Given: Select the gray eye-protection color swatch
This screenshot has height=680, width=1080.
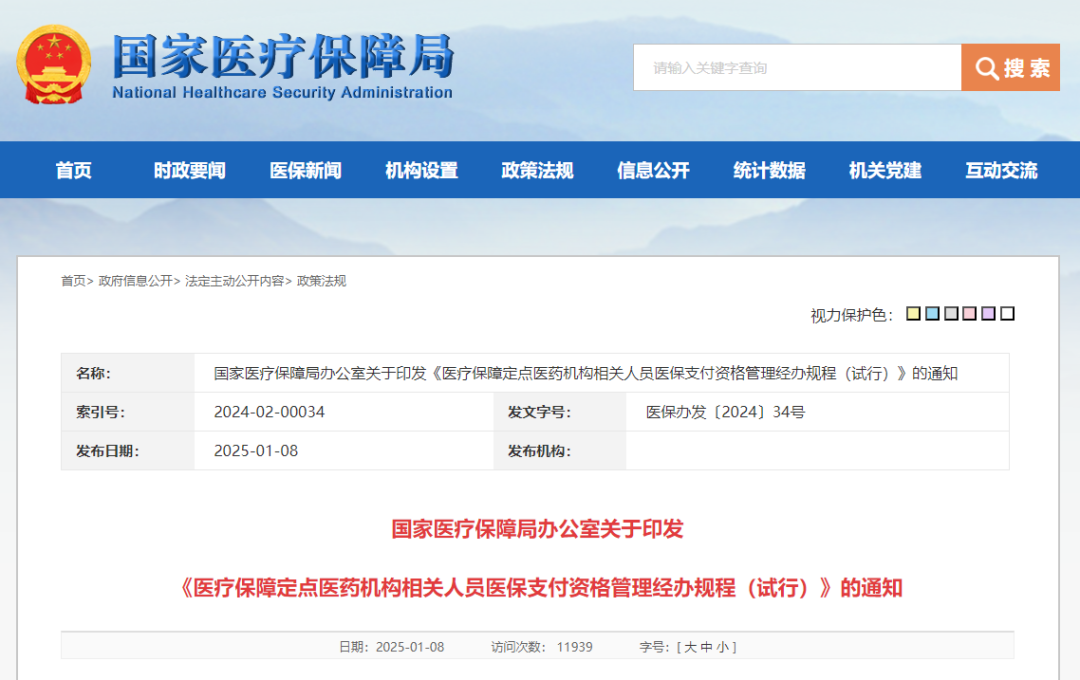Looking at the screenshot, I should pyautogui.click(x=951, y=314).
